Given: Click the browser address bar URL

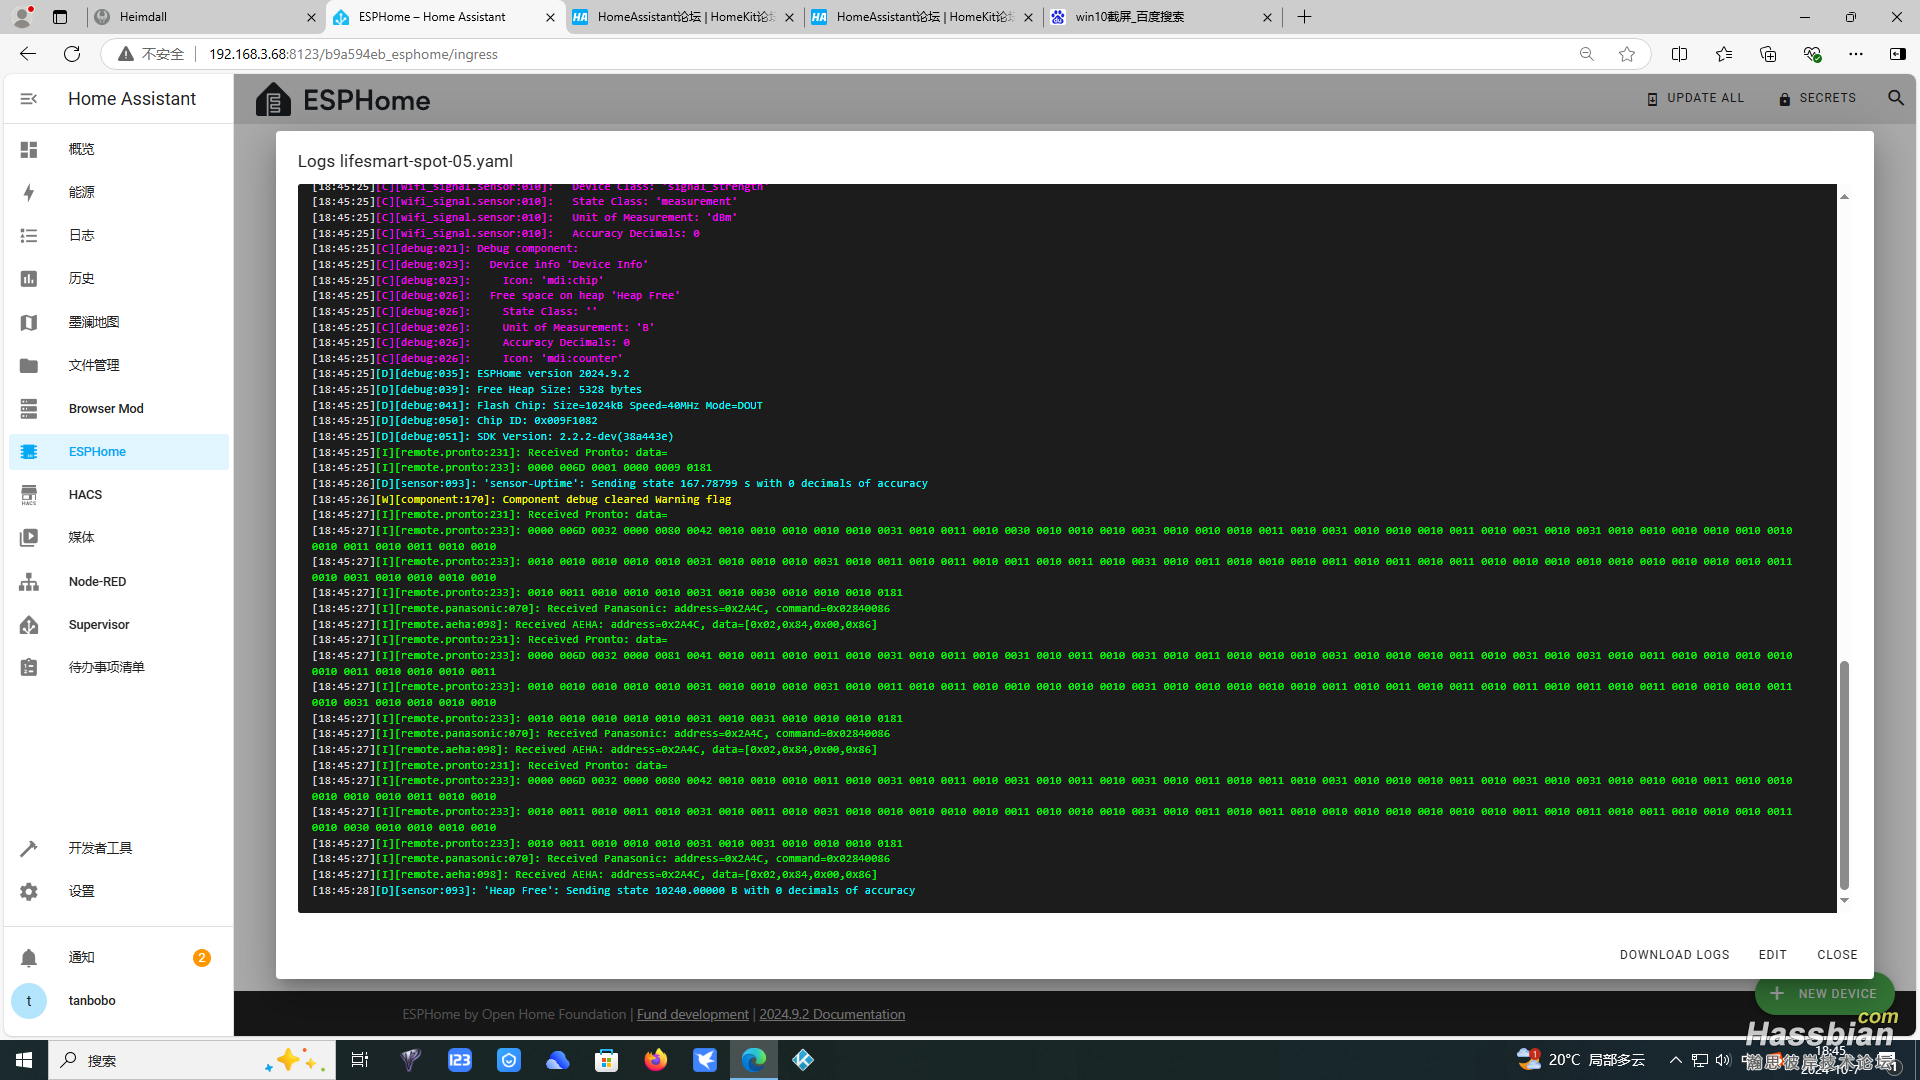Looking at the screenshot, I should [353, 54].
